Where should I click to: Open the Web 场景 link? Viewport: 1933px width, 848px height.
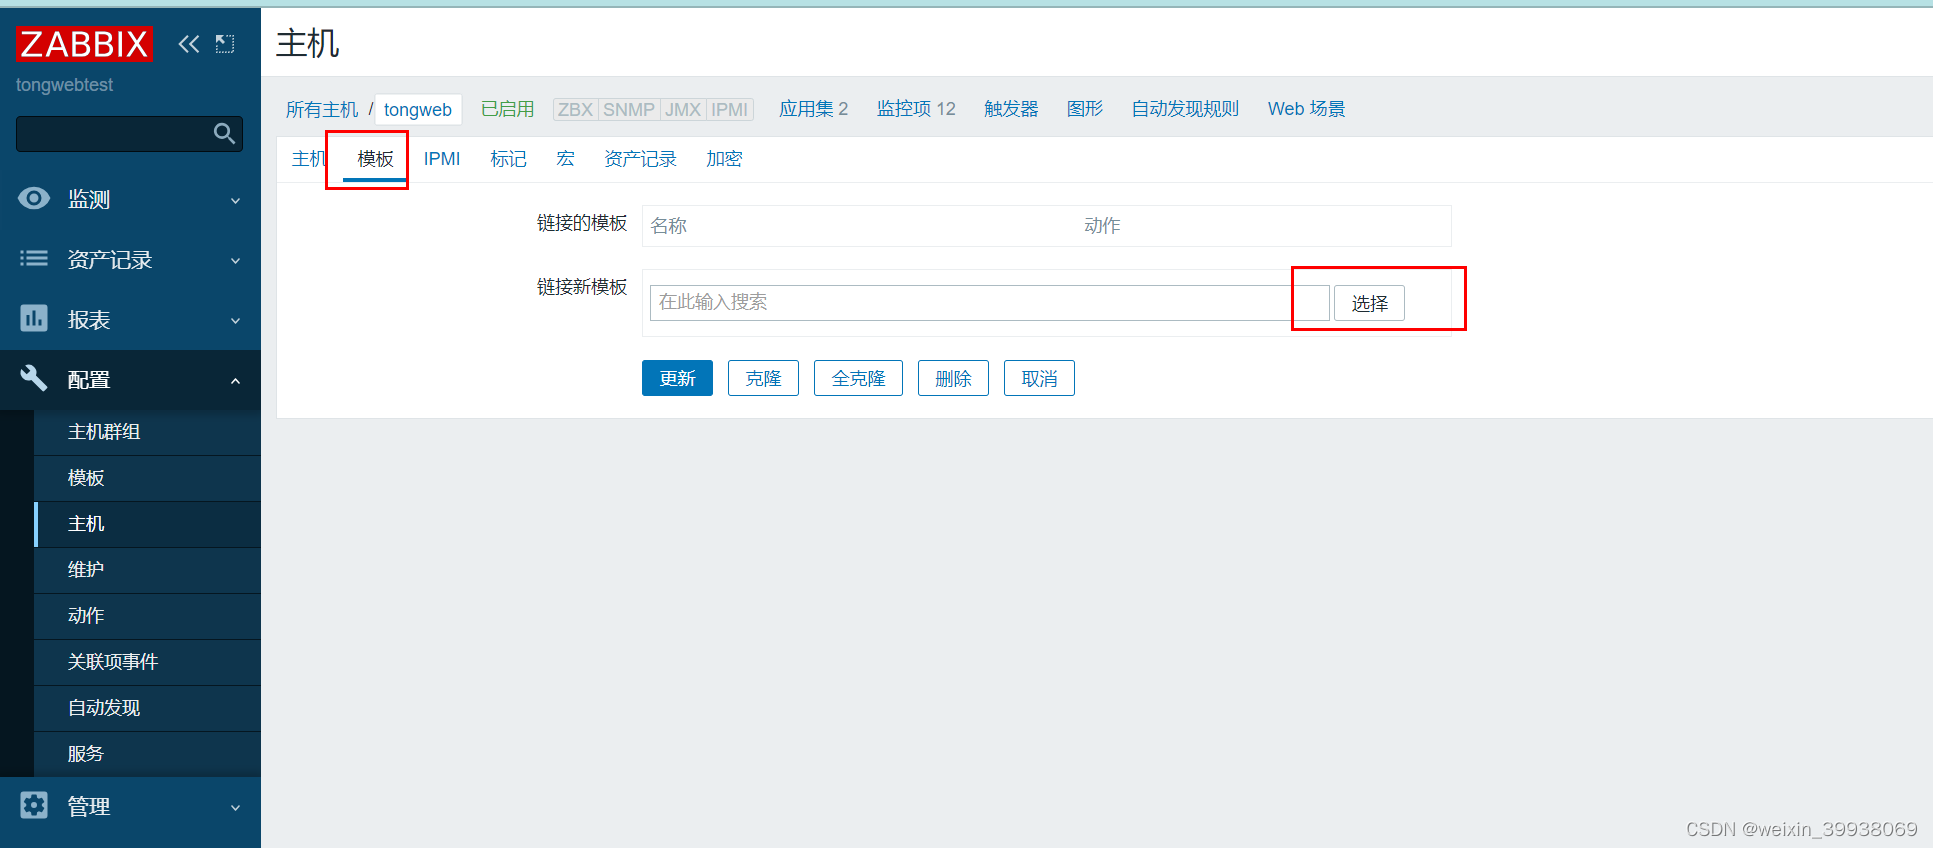tap(1306, 109)
